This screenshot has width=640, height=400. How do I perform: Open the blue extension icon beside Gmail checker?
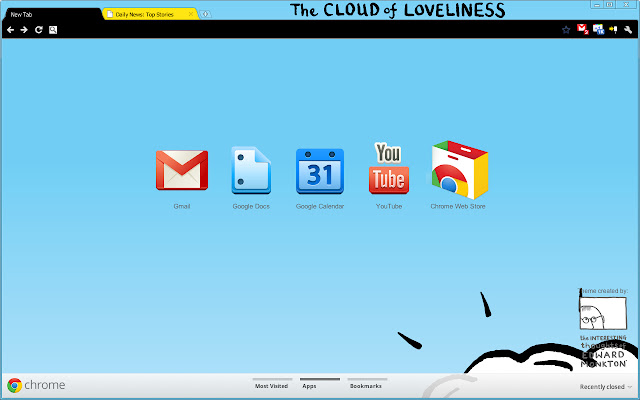(x=598, y=29)
